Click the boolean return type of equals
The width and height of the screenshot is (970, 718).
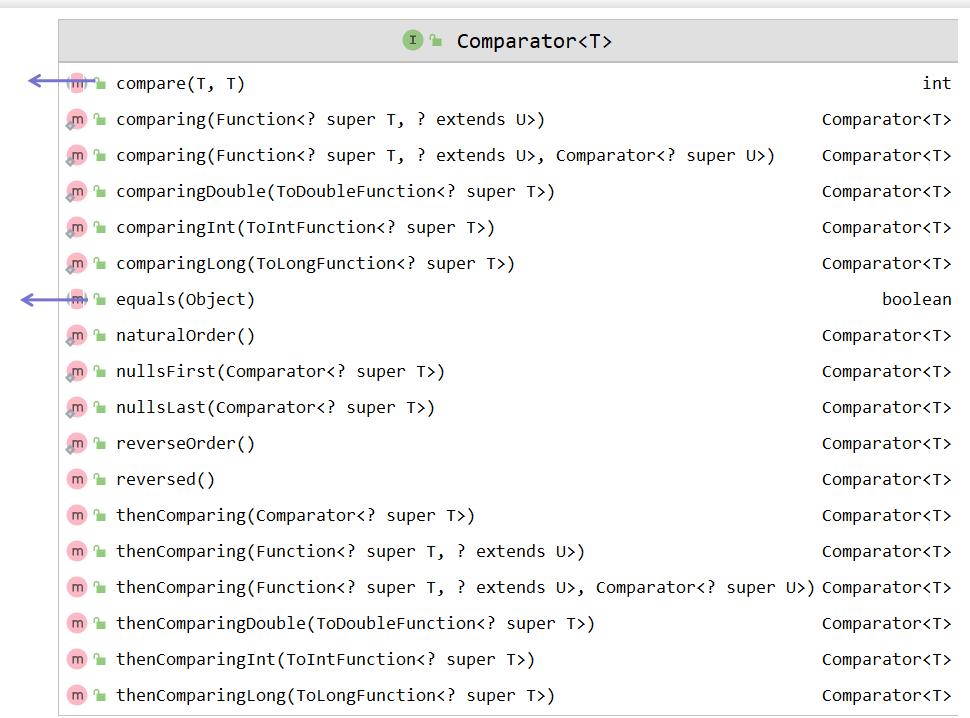pyautogui.click(x=917, y=299)
